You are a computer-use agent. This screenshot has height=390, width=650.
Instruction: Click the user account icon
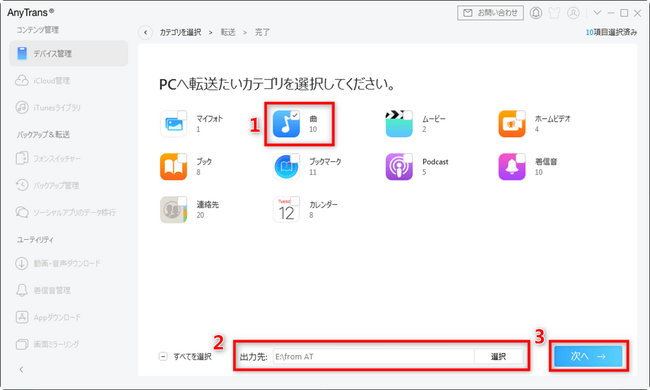(x=573, y=13)
